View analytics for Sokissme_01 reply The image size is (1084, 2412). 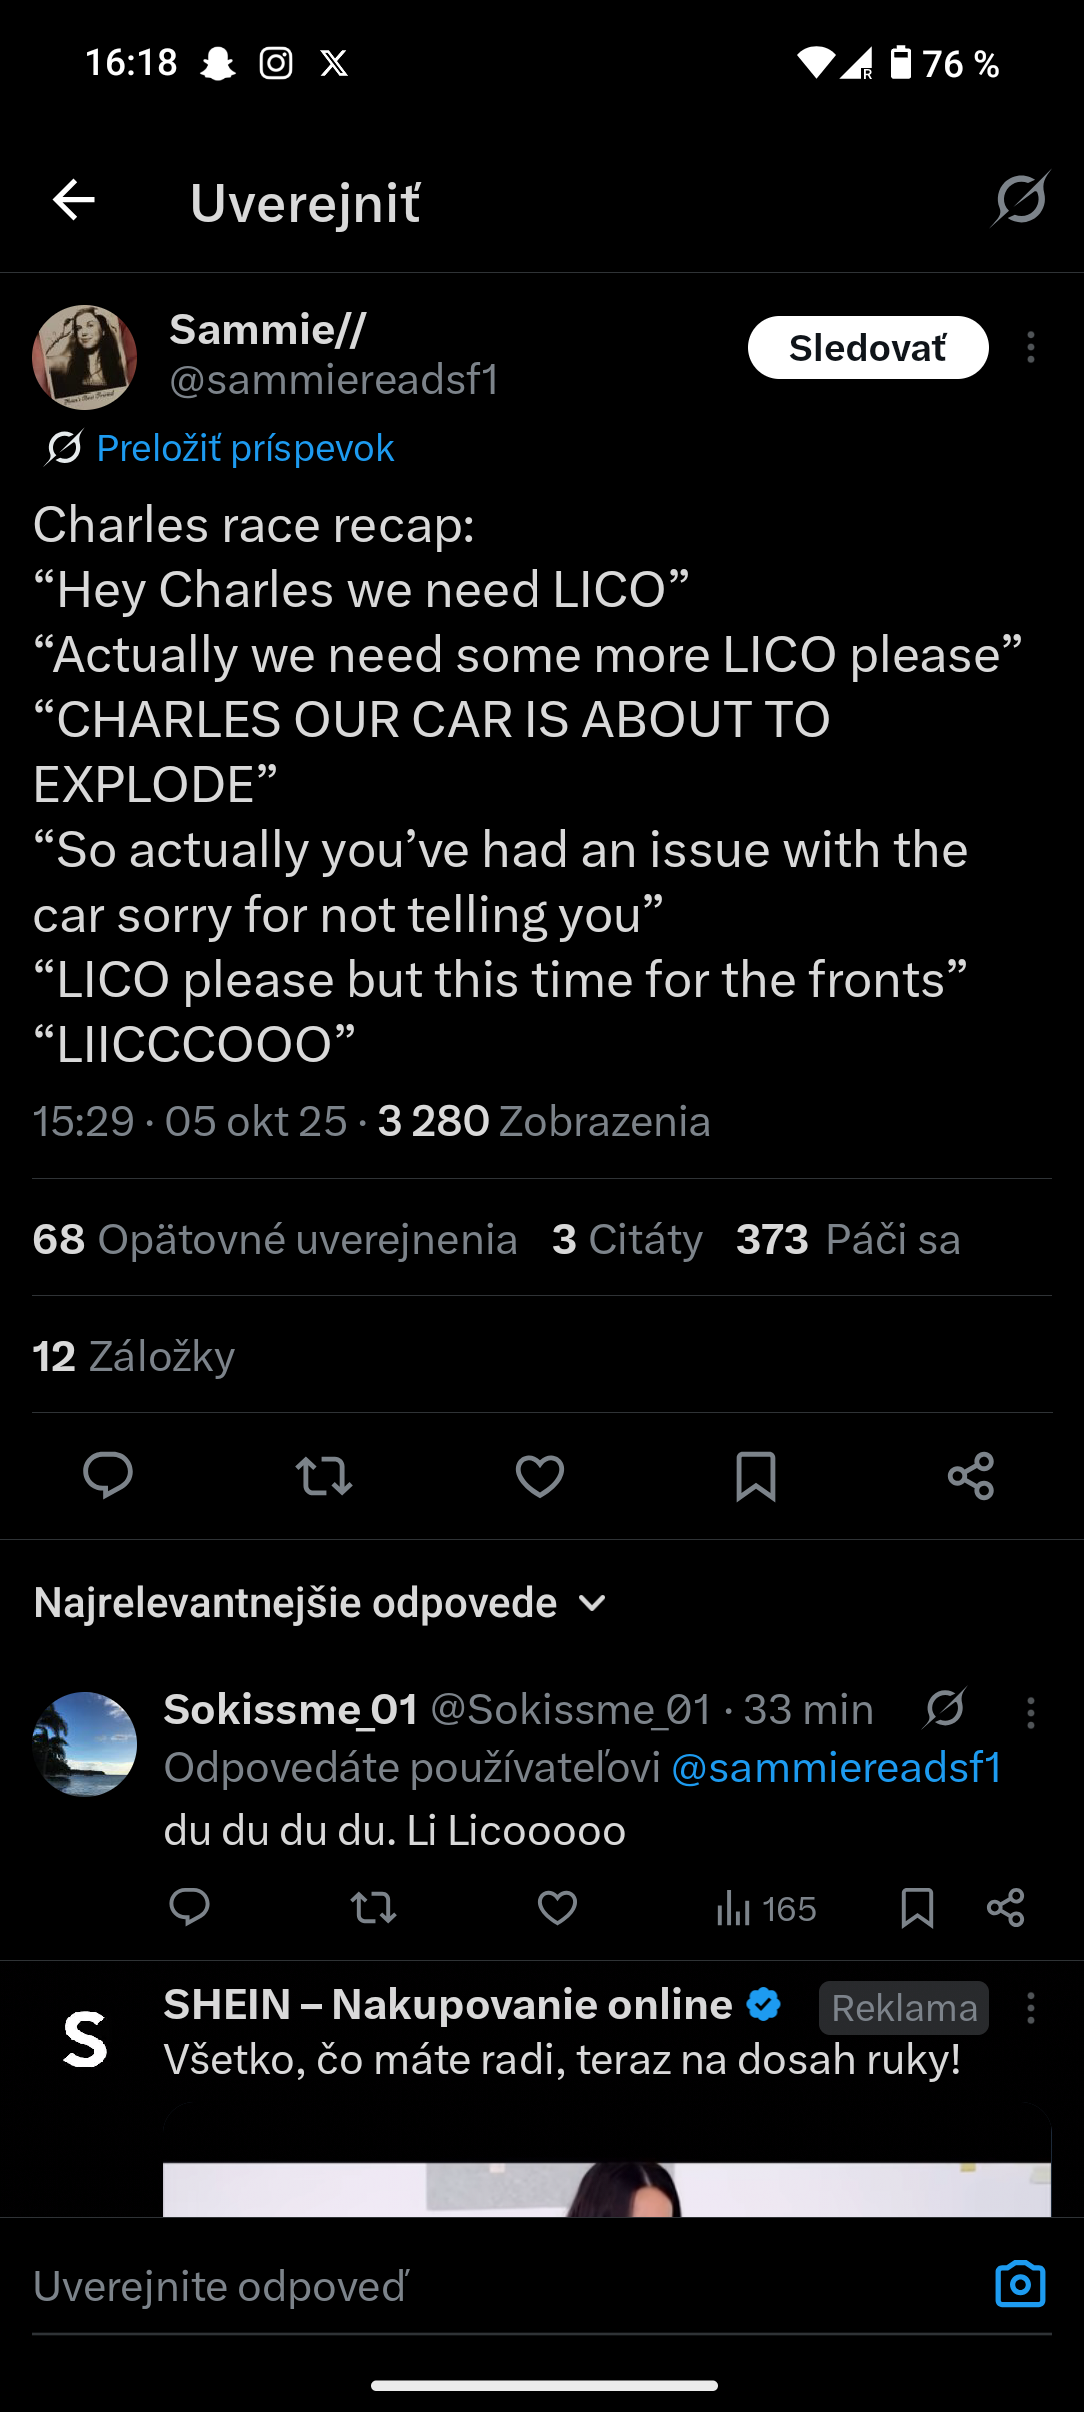[x=766, y=1909]
